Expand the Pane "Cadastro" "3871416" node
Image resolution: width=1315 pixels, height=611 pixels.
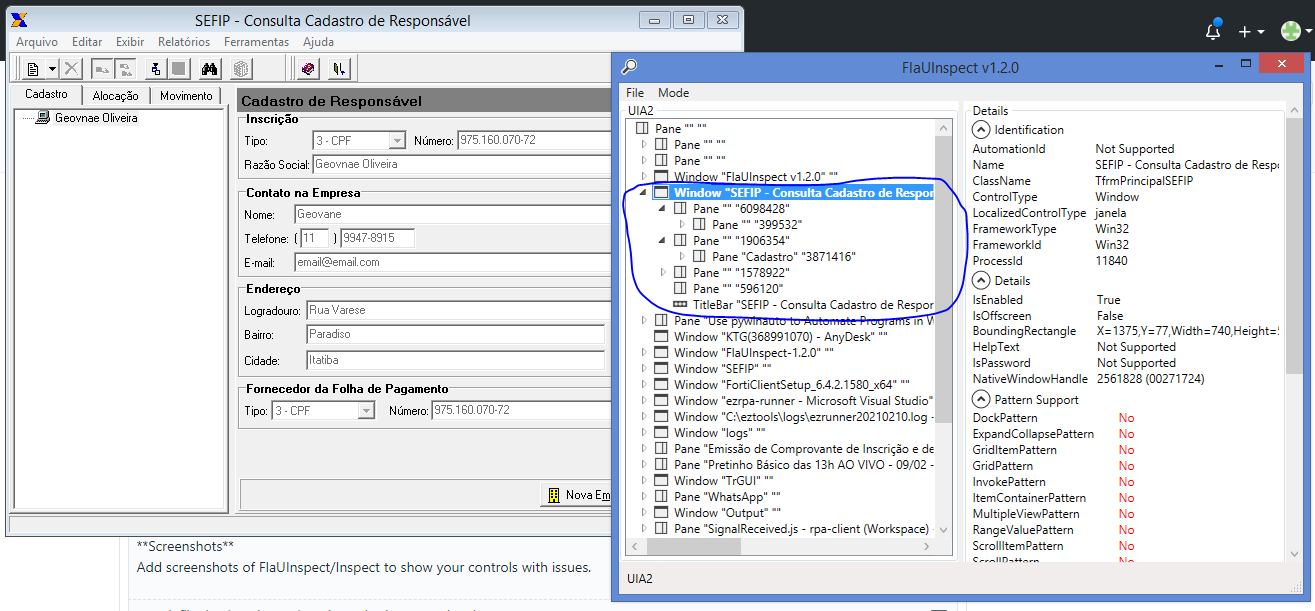(x=684, y=257)
